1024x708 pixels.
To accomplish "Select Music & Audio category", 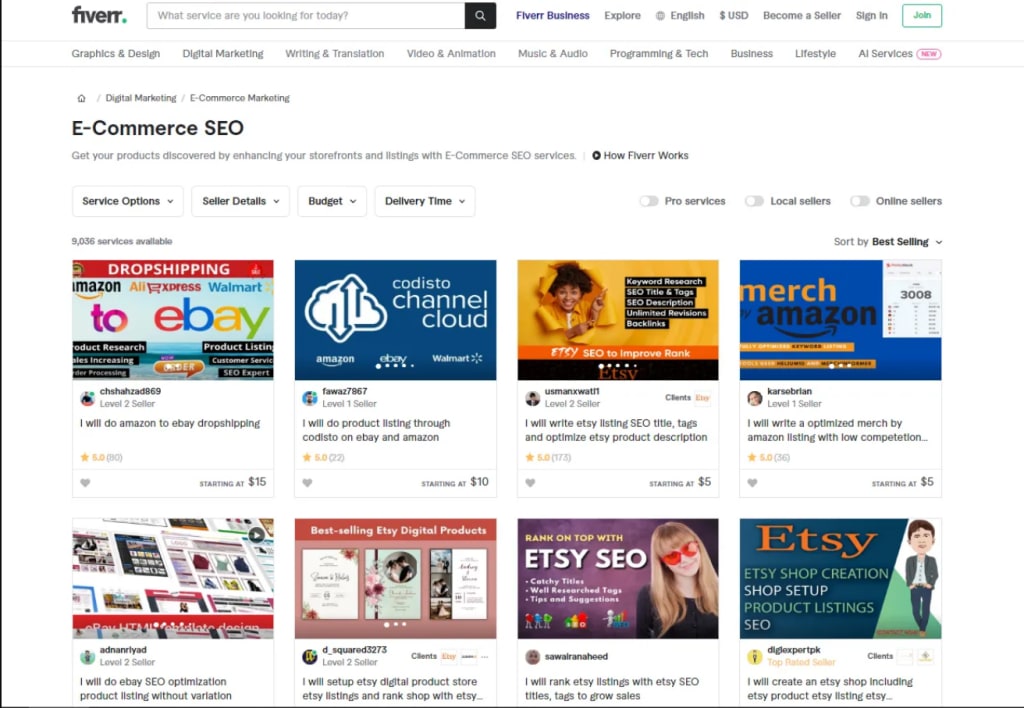I will click(552, 54).
